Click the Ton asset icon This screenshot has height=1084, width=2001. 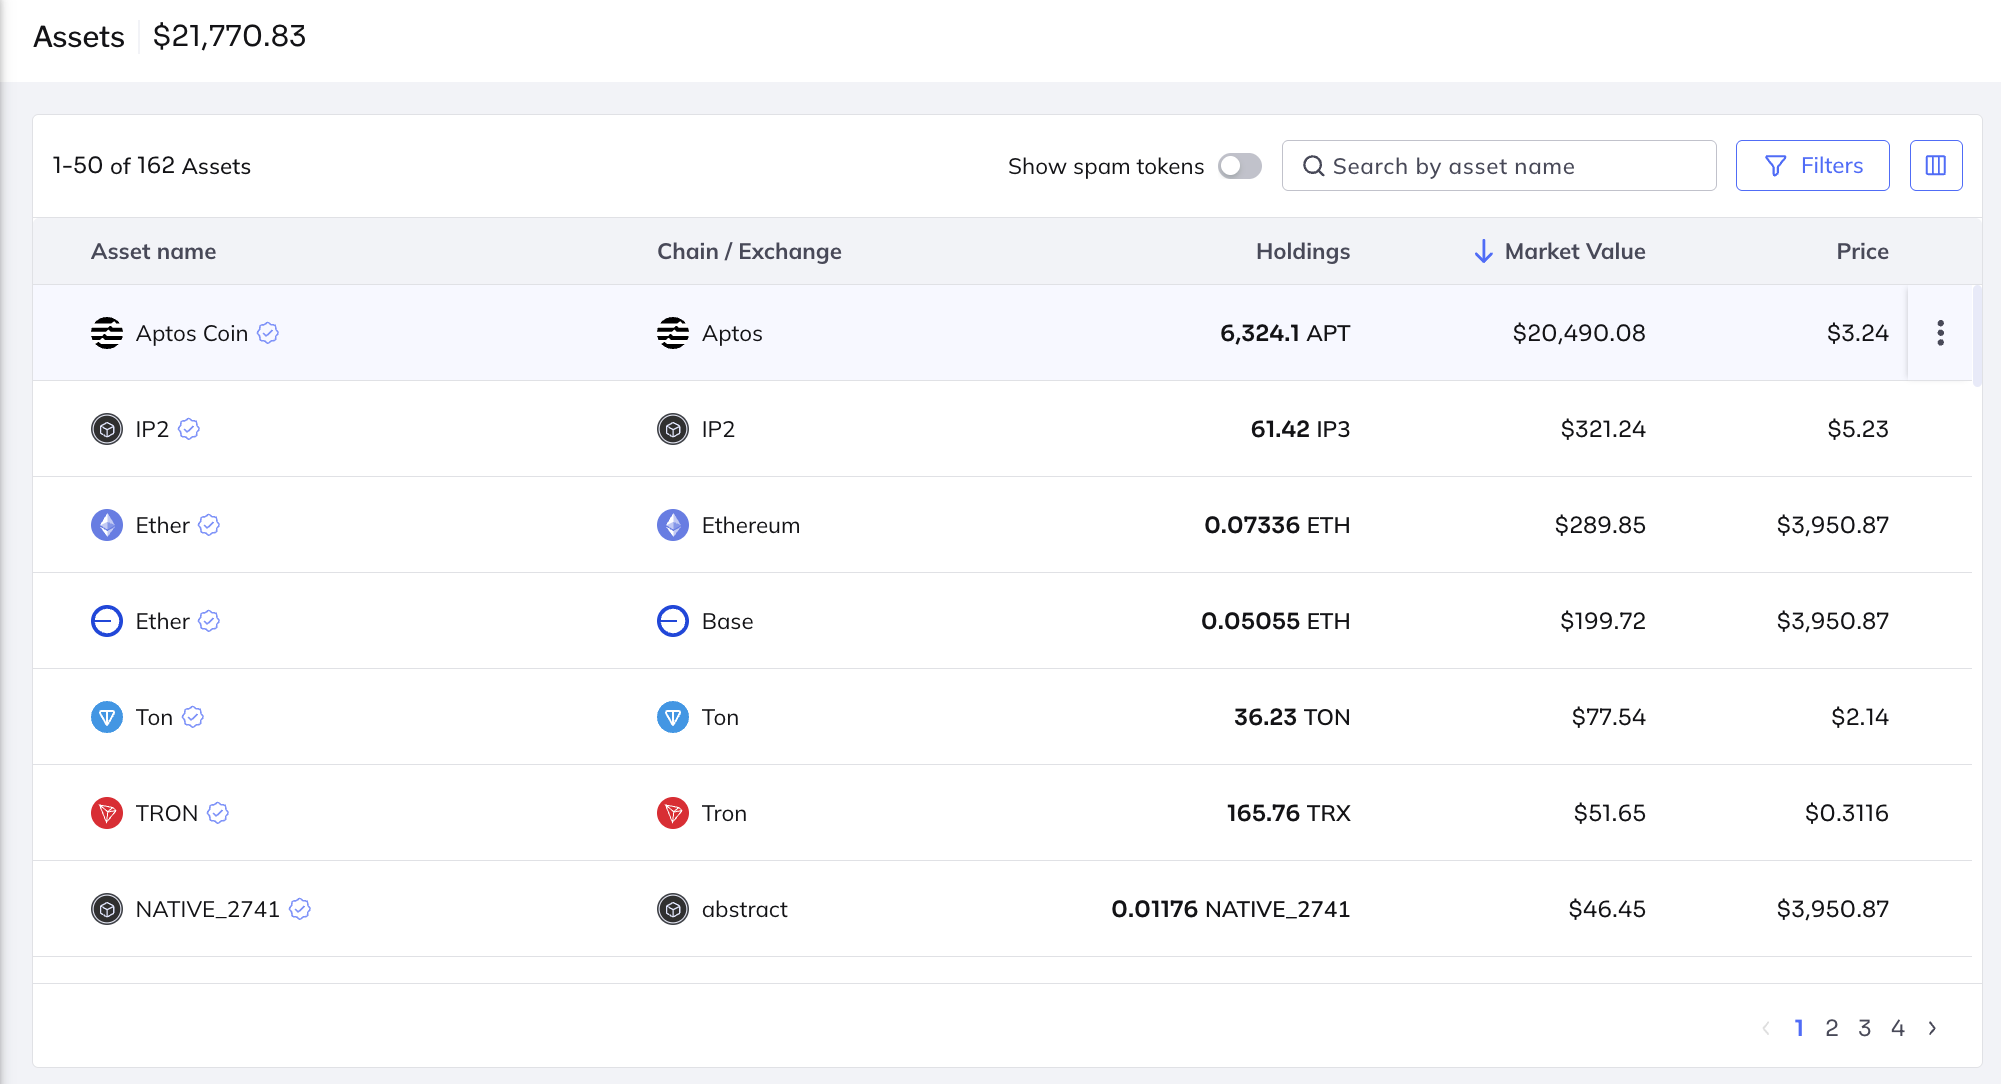pos(107,717)
